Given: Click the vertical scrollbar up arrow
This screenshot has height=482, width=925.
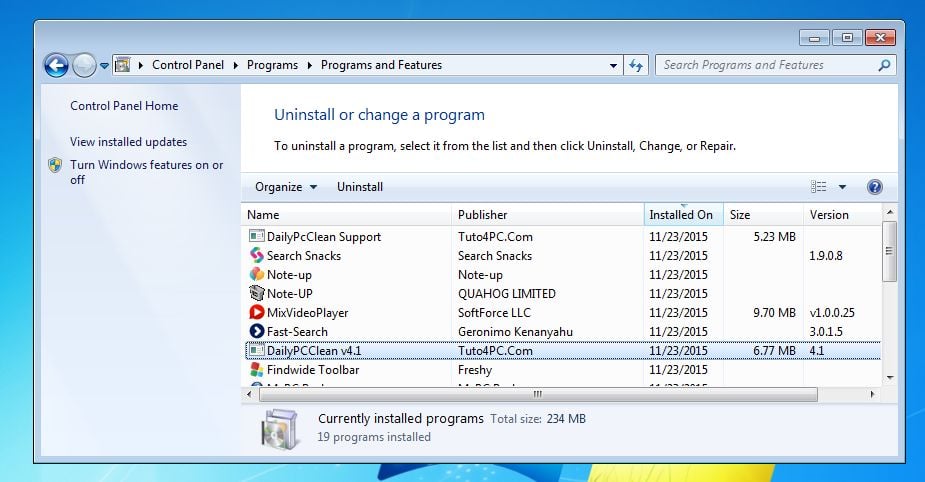Looking at the screenshot, I should coord(890,211).
